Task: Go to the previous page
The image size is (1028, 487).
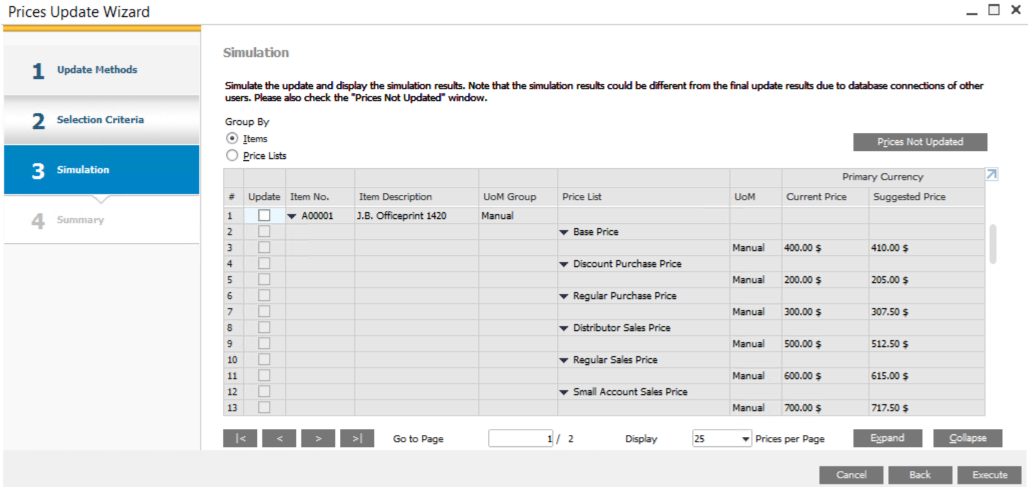Action: (x=279, y=438)
